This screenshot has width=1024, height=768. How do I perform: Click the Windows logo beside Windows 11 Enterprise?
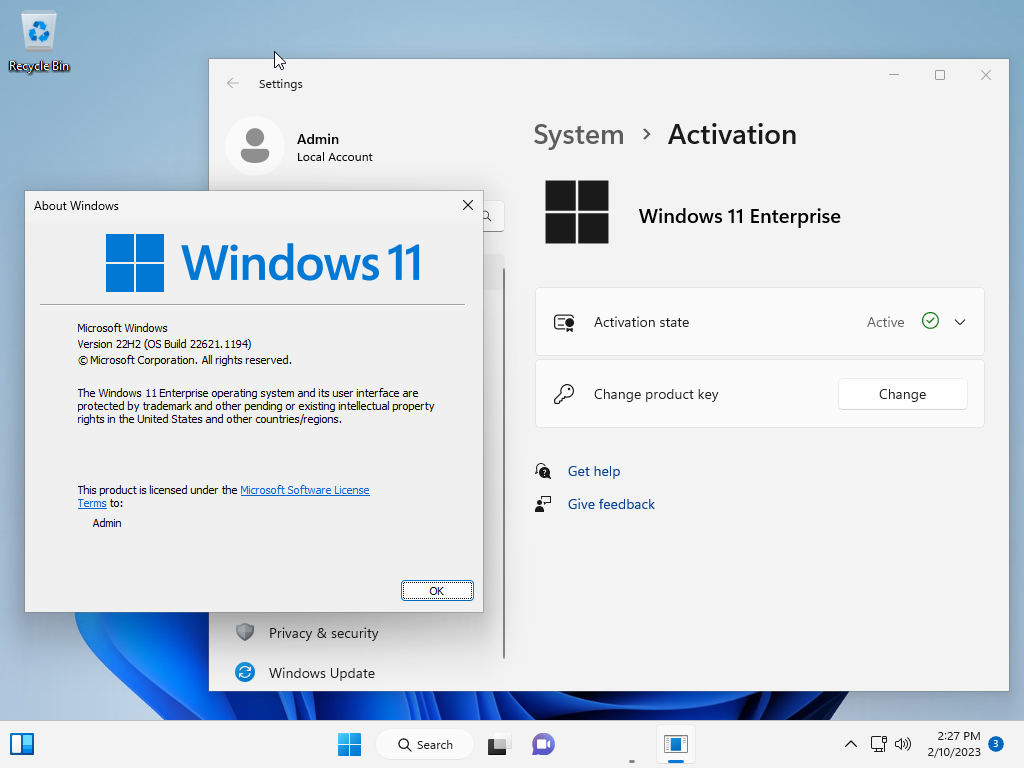coord(577,212)
